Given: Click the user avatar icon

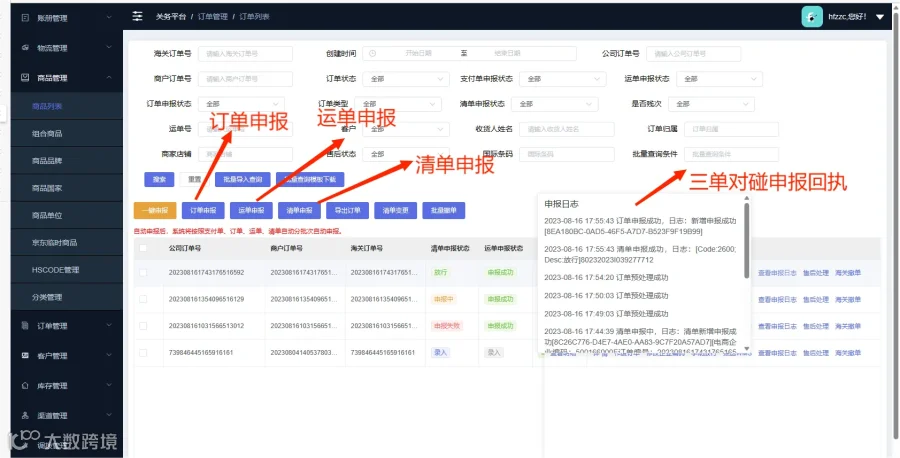Looking at the screenshot, I should pos(812,17).
